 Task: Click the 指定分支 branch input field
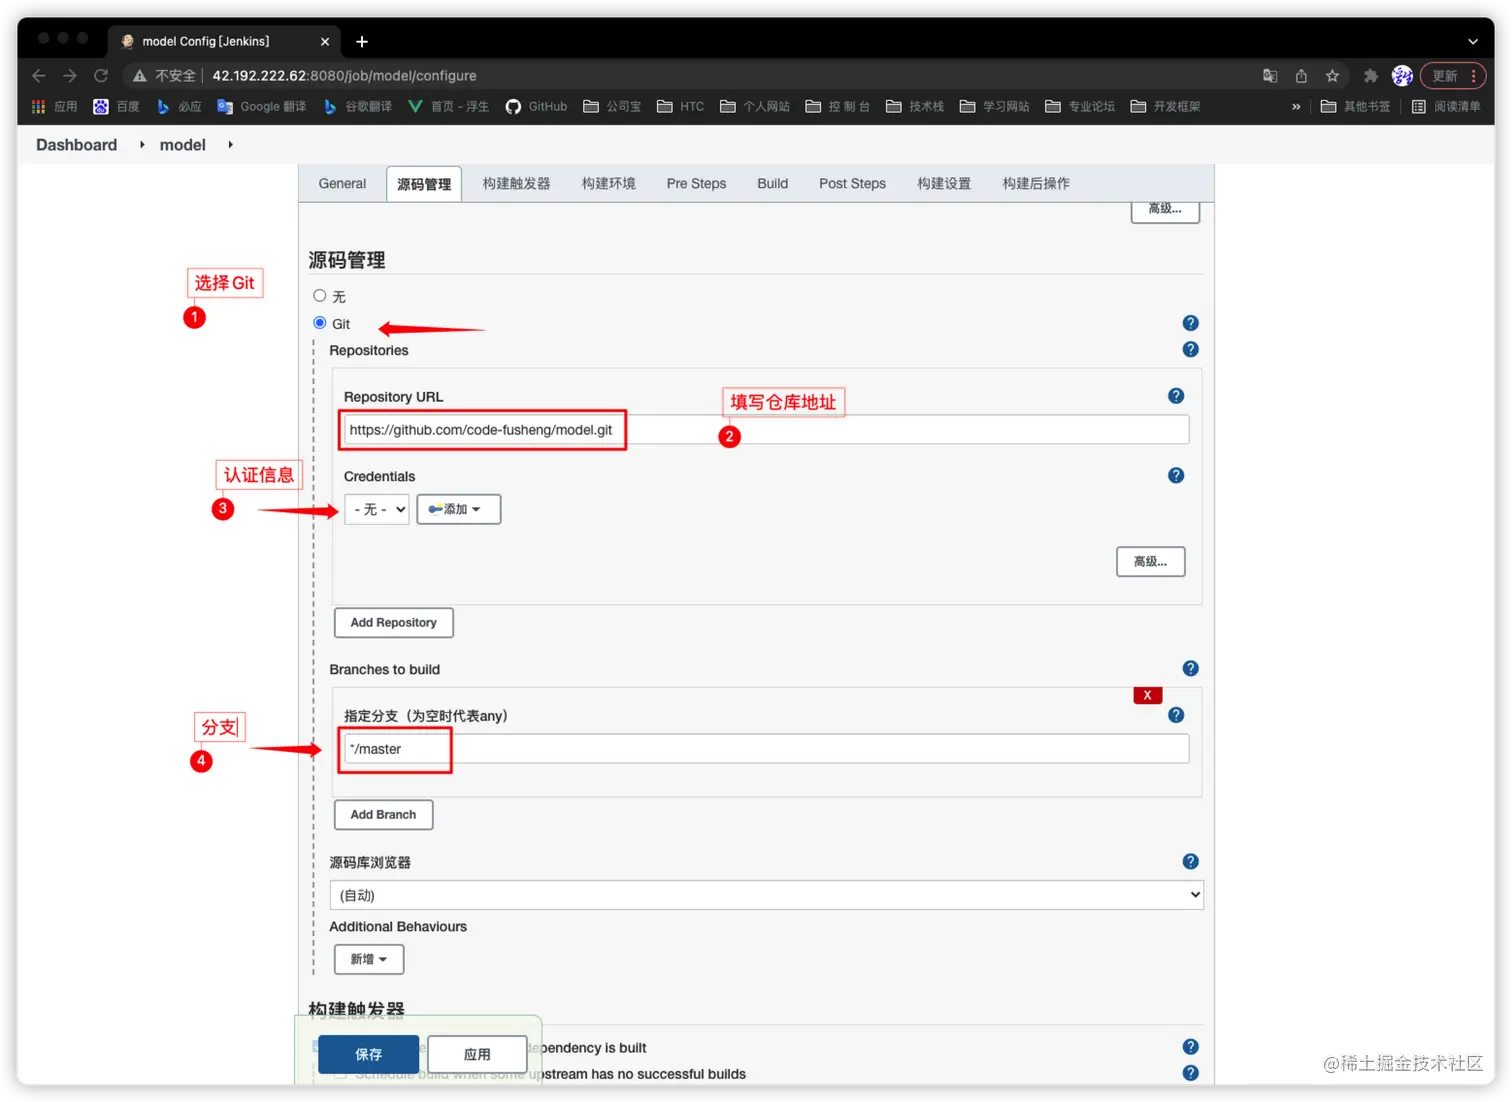(766, 749)
